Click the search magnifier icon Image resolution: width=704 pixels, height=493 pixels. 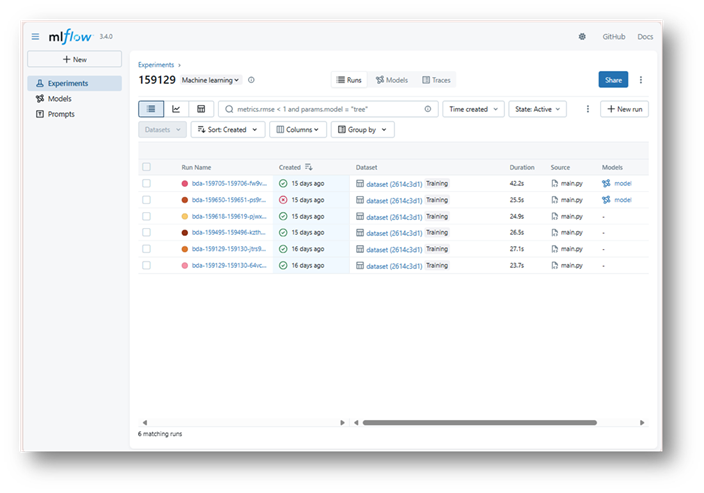(x=229, y=109)
